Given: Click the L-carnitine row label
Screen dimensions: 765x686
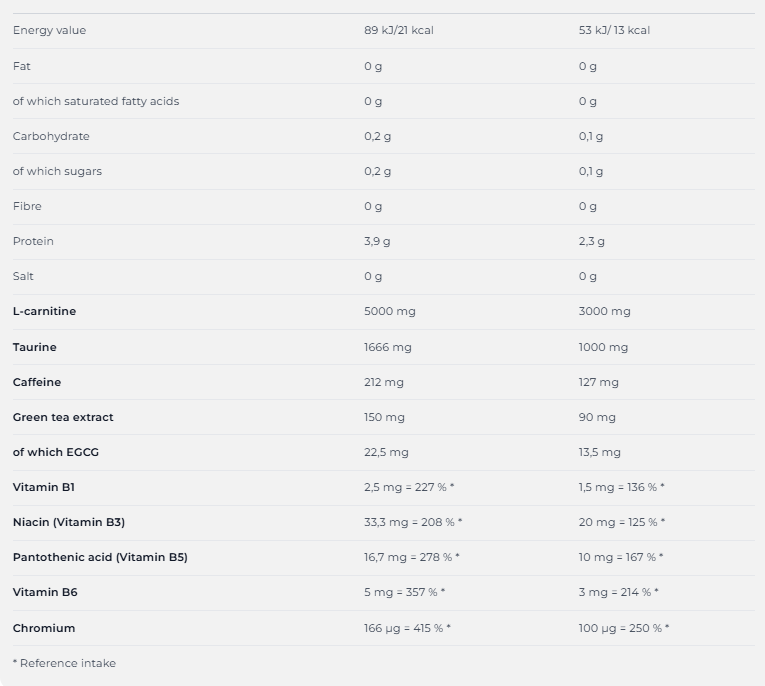Looking at the screenshot, I should coord(44,311).
